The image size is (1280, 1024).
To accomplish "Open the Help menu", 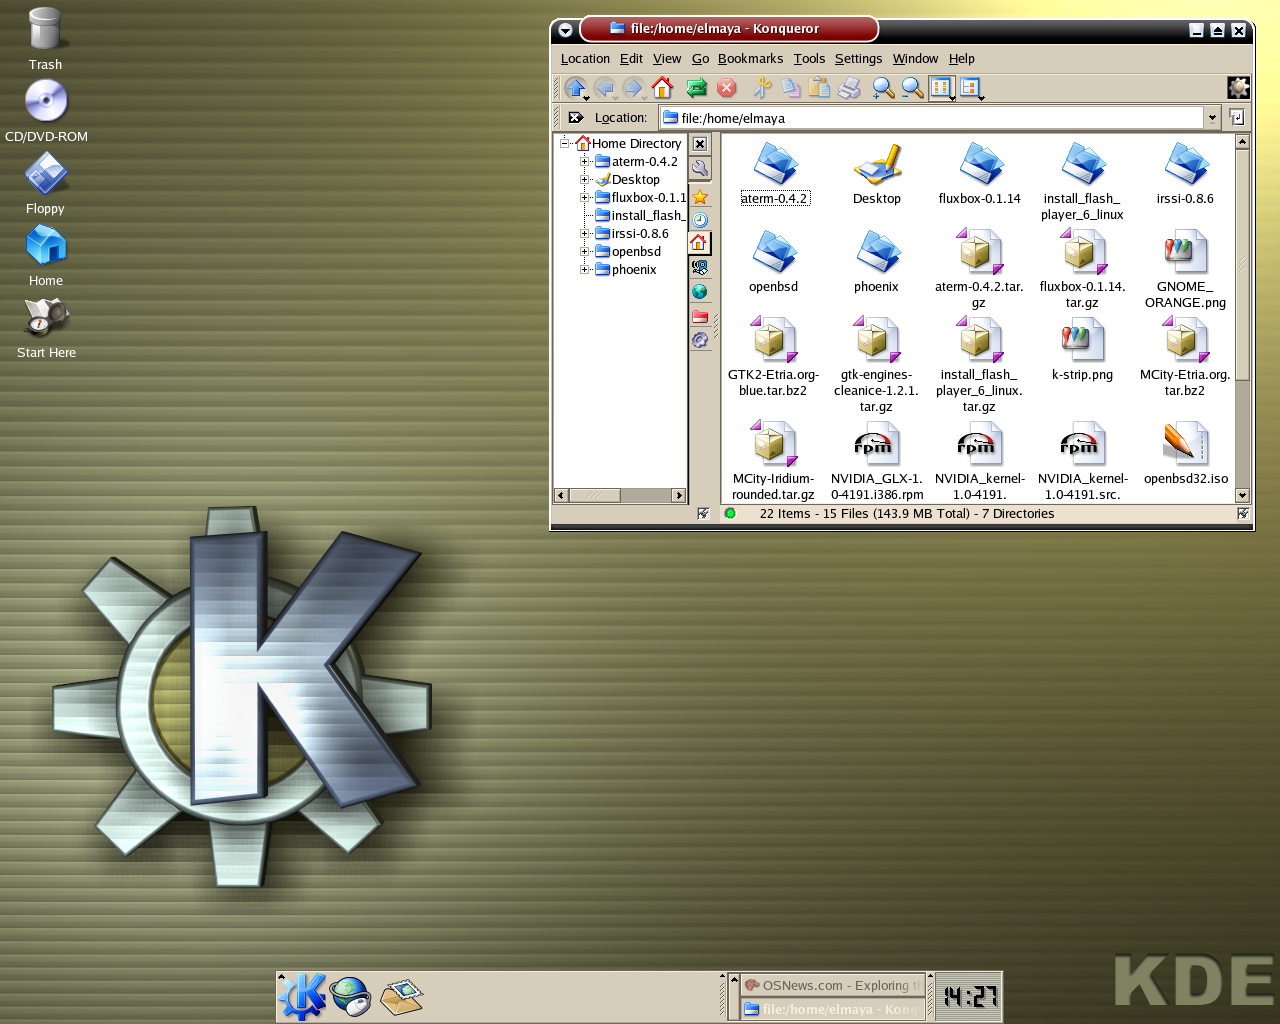I will (x=961, y=59).
